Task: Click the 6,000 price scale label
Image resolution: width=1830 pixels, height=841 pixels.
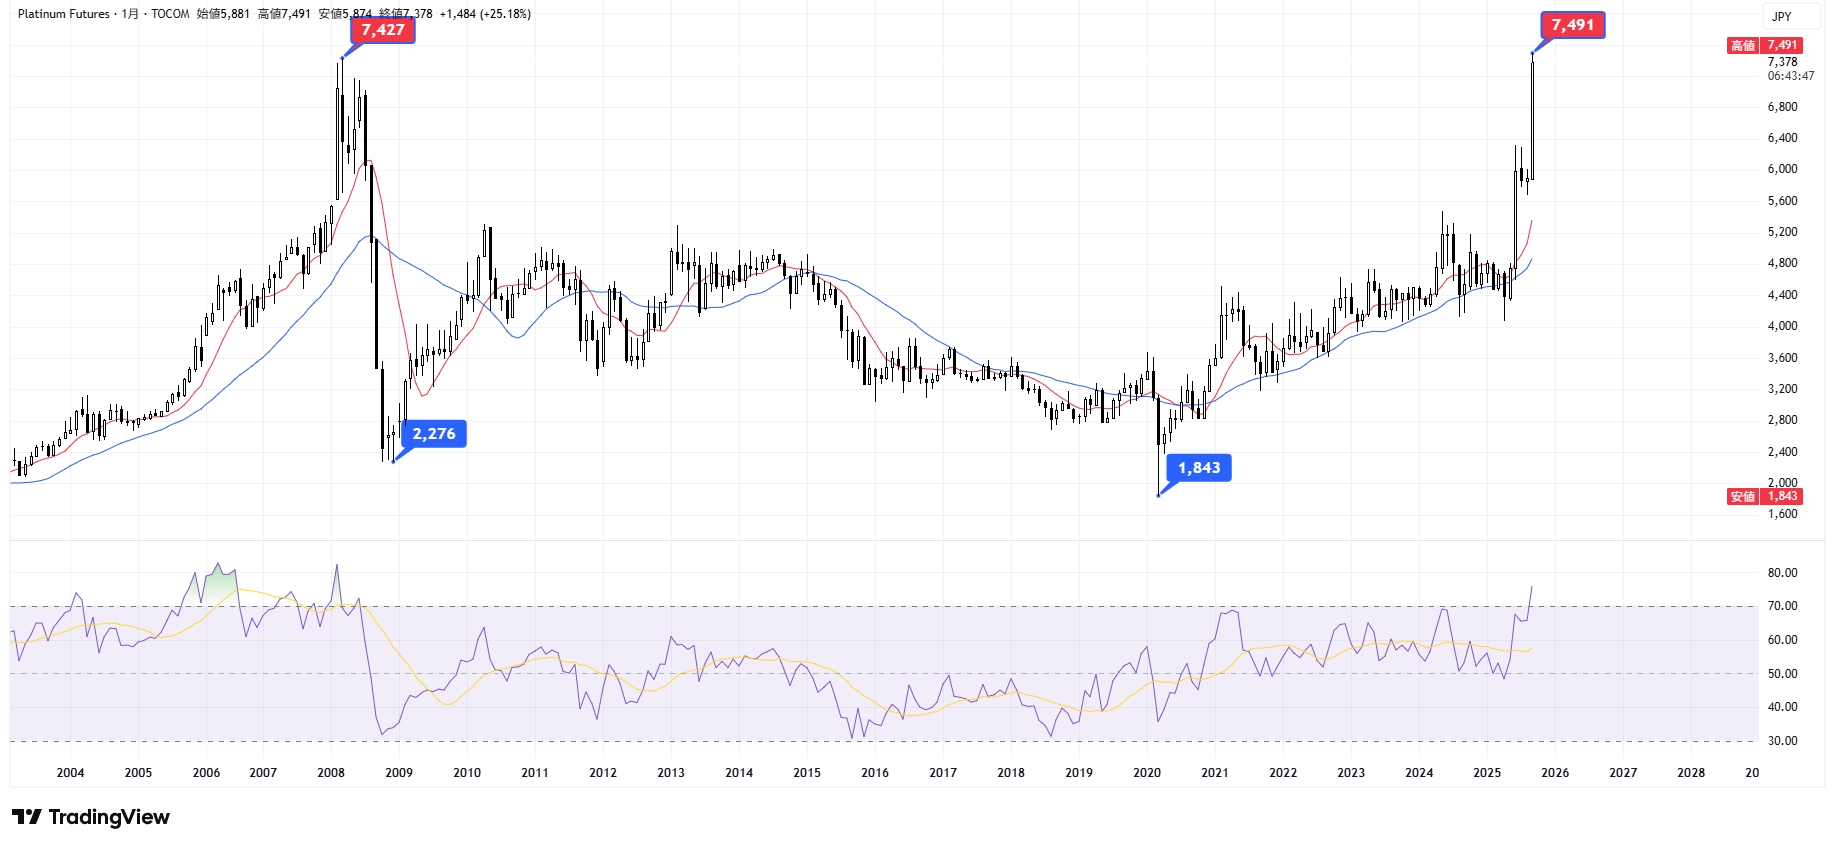Action: point(1782,169)
